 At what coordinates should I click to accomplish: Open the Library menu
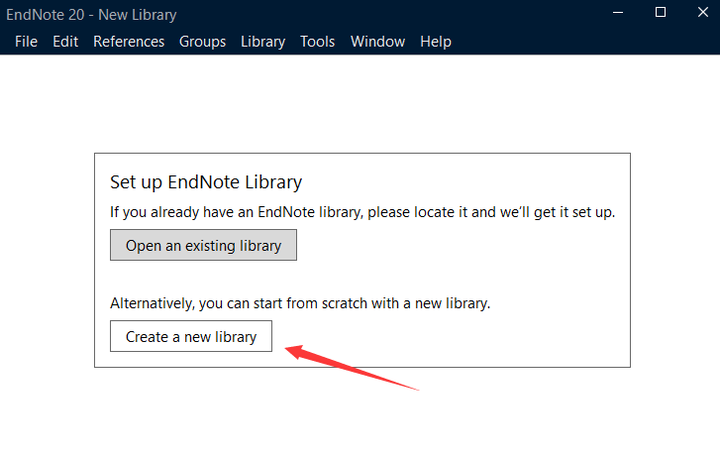pyautogui.click(x=263, y=42)
